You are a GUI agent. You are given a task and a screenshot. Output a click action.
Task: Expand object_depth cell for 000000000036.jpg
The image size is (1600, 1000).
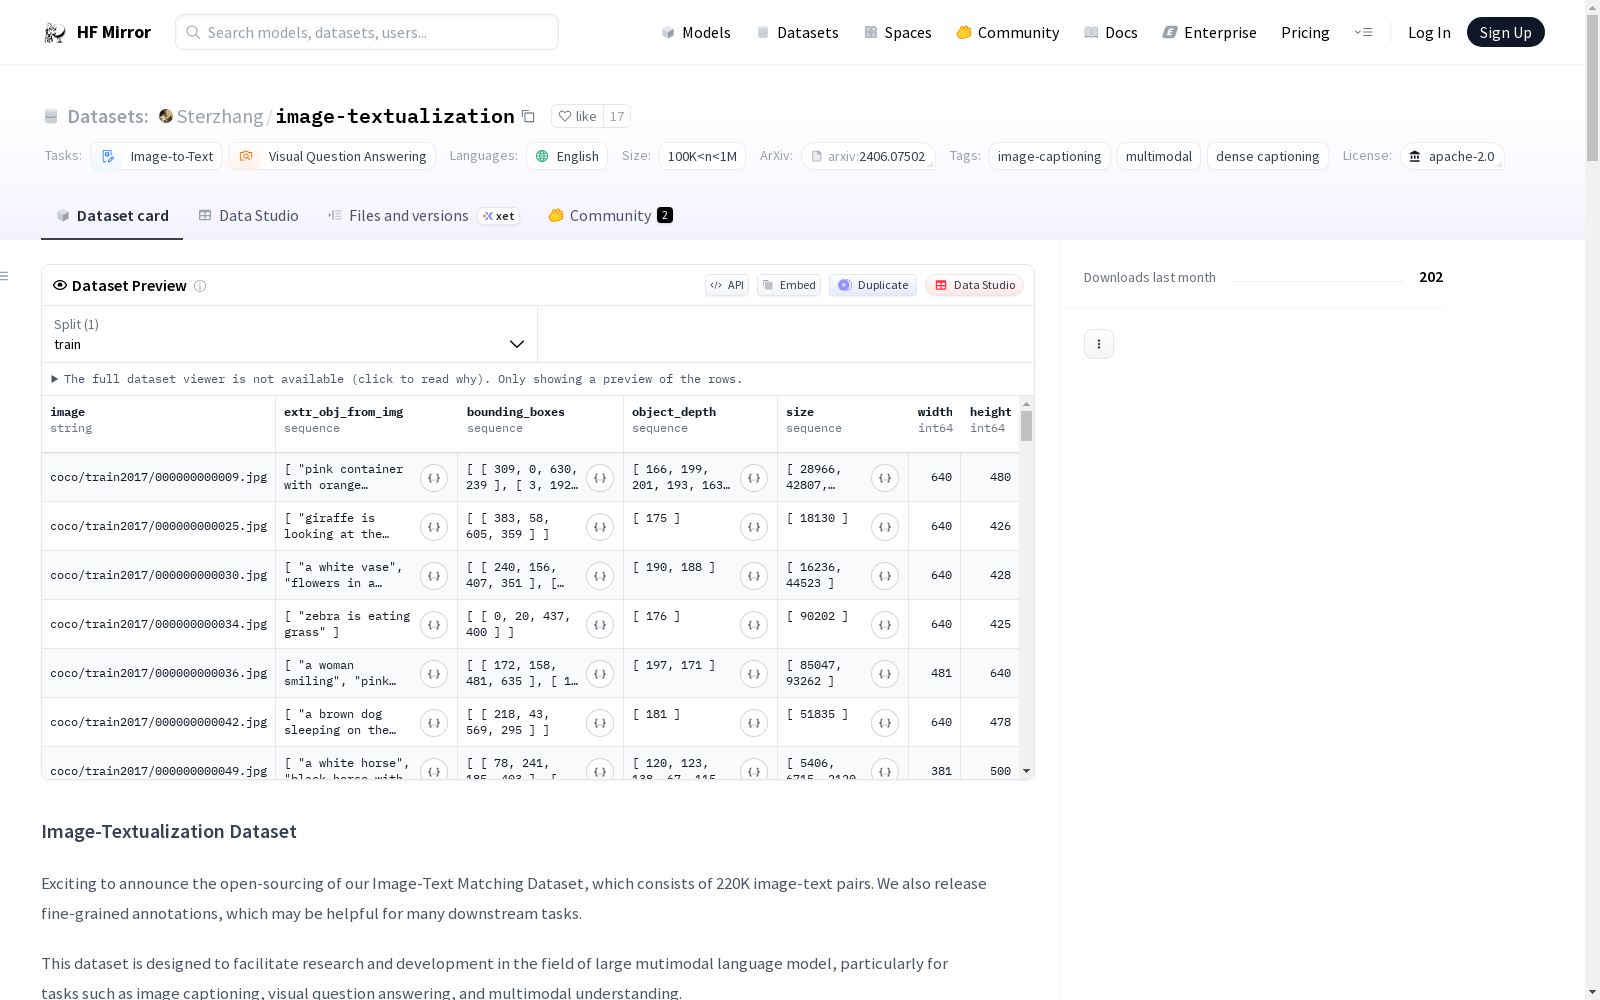754,674
